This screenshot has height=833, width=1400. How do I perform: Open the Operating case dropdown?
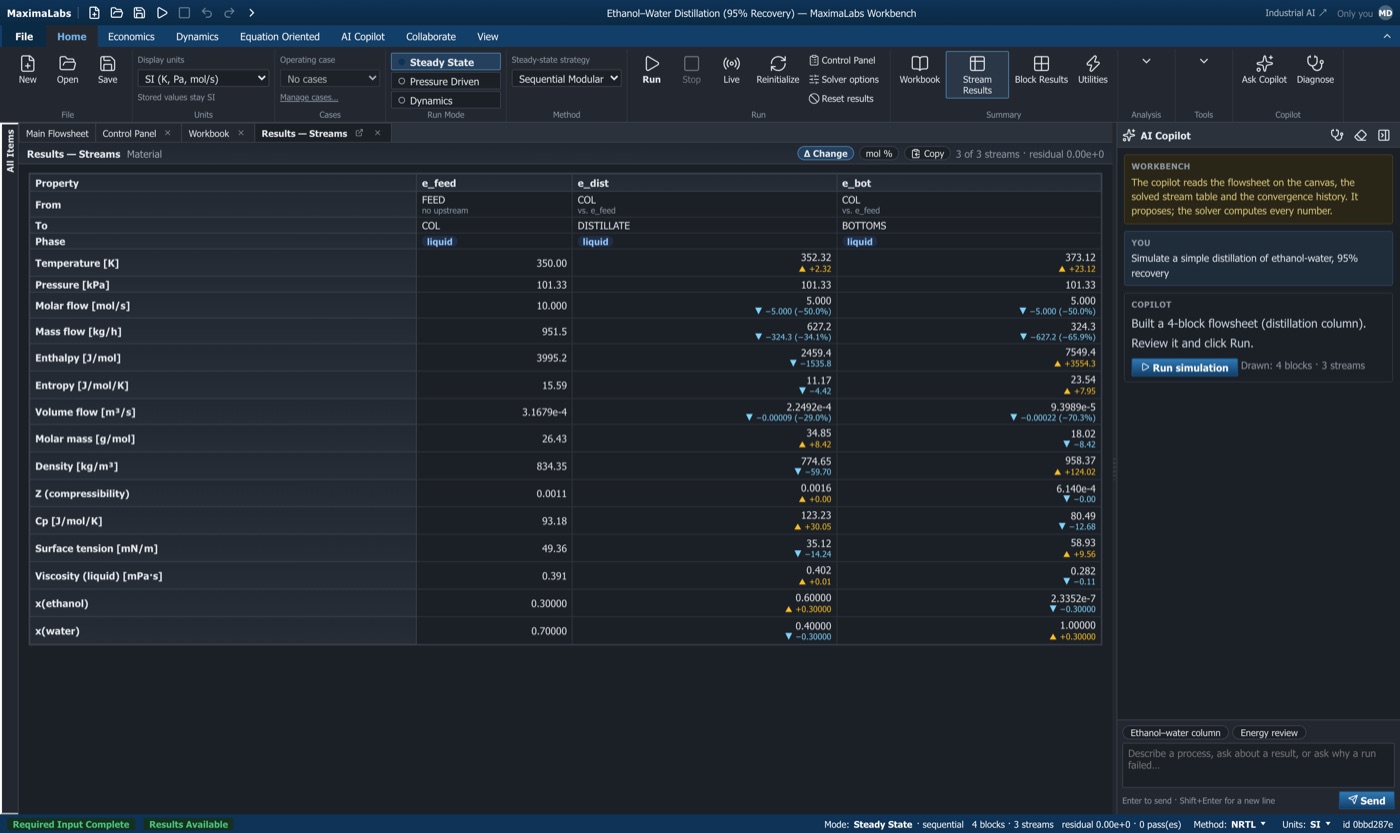[330, 78]
